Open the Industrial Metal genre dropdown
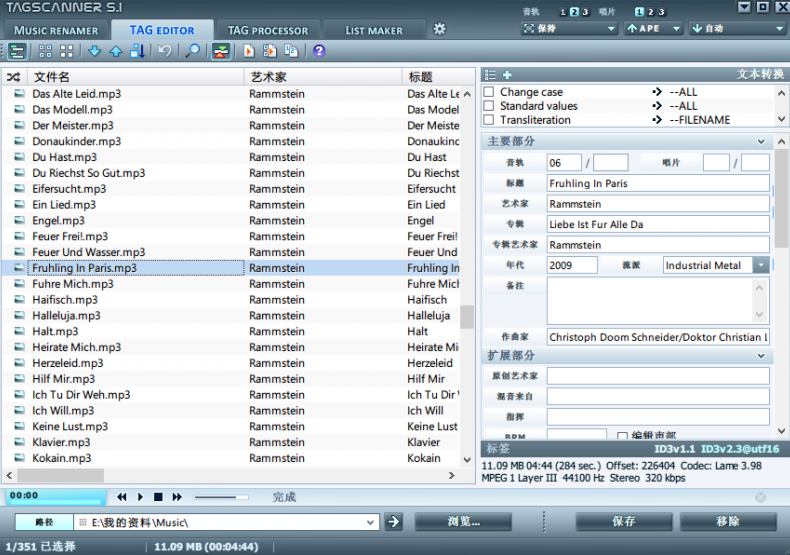The width and height of the screenshot is (790, 555). [761, 265]
